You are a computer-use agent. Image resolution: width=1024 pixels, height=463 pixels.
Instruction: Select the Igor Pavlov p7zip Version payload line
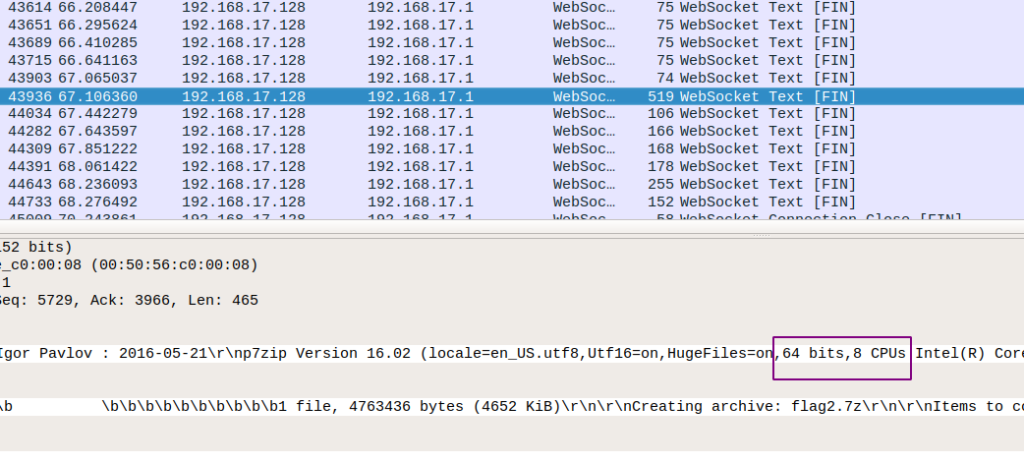click(400, 355)
